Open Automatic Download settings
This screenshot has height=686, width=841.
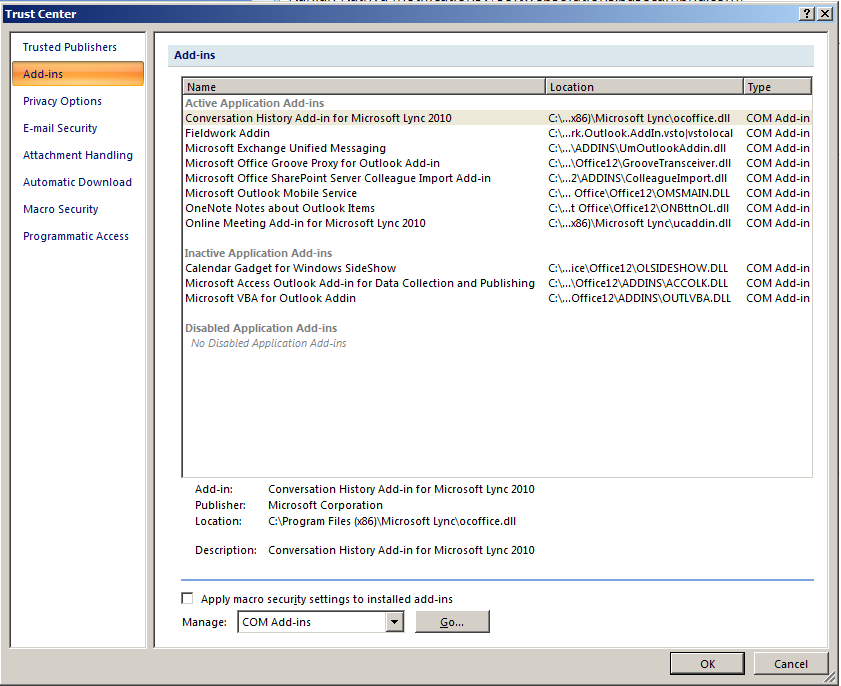click(77, 182)
